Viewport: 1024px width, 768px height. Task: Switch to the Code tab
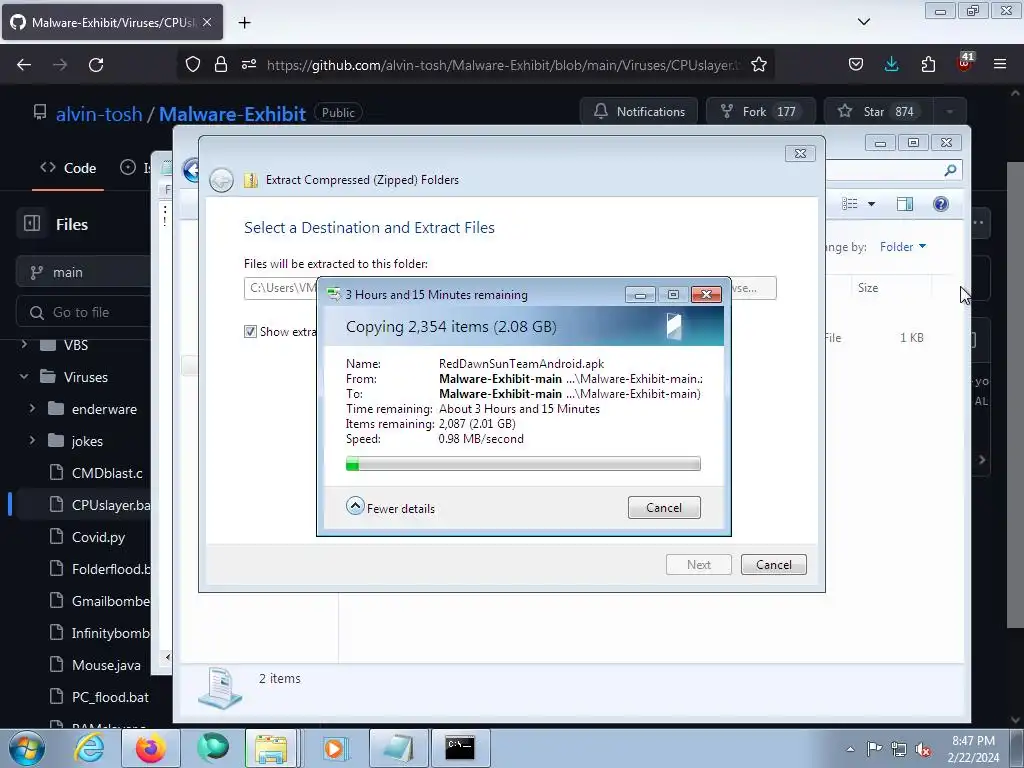[x=68, y=168]
